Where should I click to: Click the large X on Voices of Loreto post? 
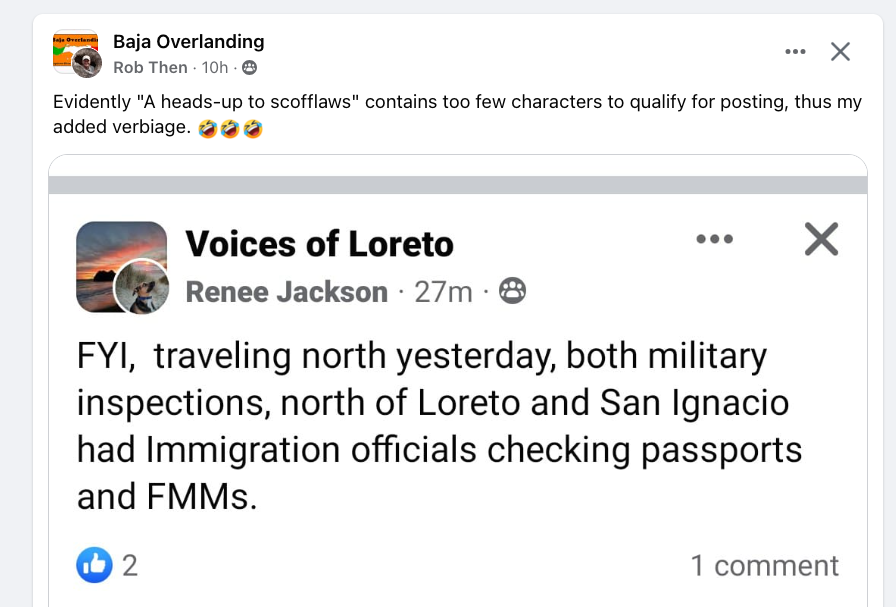(821, 239)
